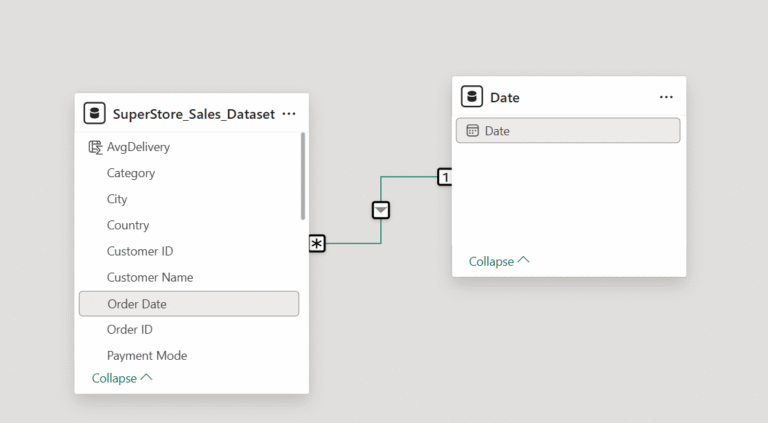Collapse the Date table card
The image size is (768, 423).
pos(499,261)
